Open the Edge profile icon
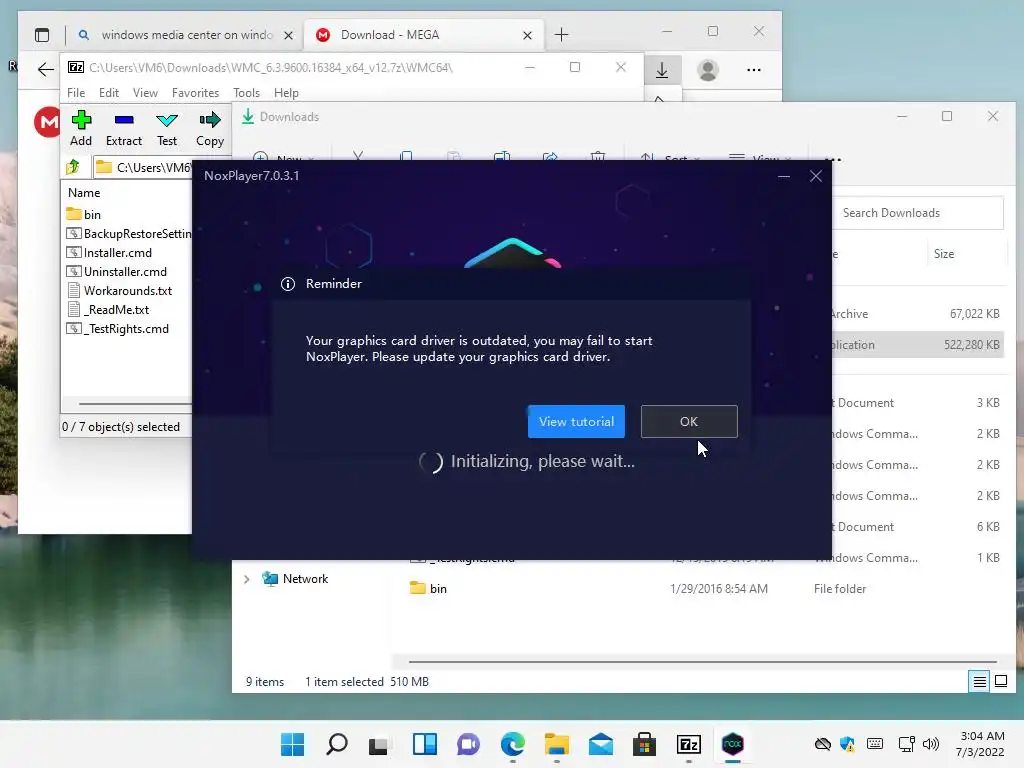This screenshot has height=768, width=1024. click(x=708, y=70)
